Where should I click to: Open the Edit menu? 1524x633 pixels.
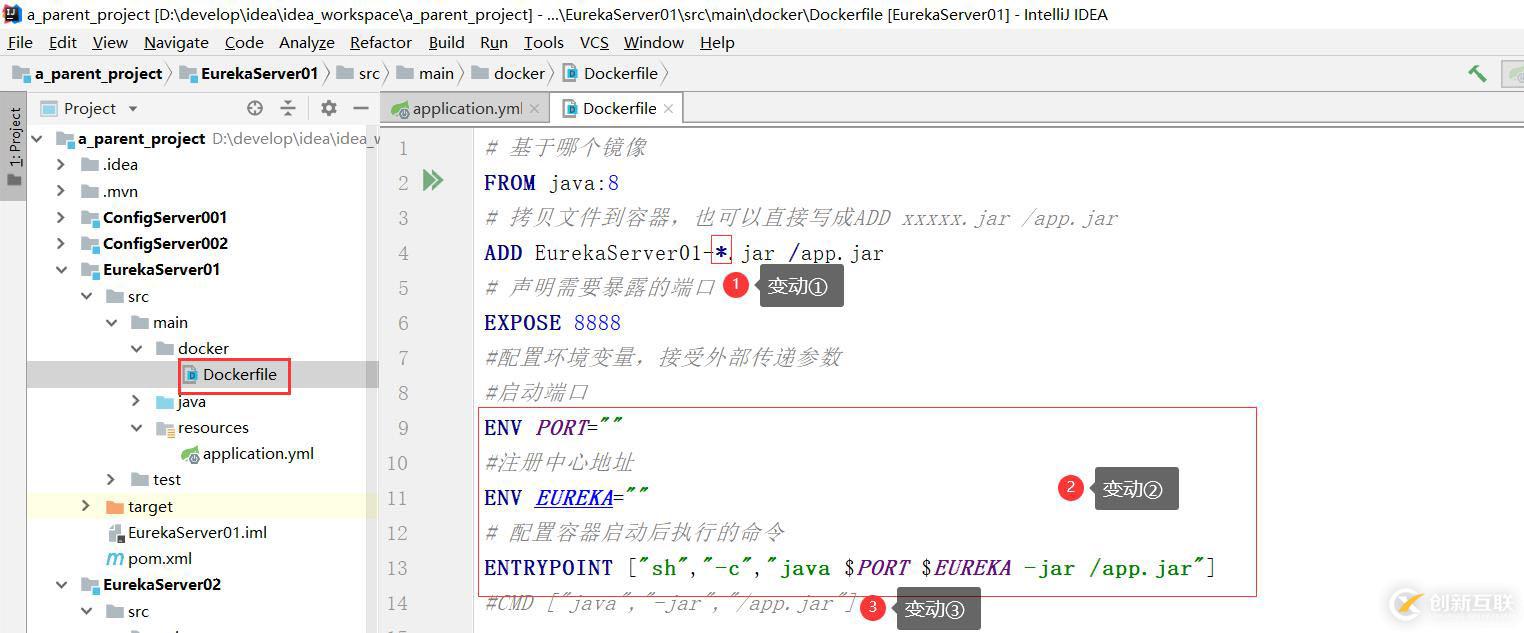click(62, 42)
